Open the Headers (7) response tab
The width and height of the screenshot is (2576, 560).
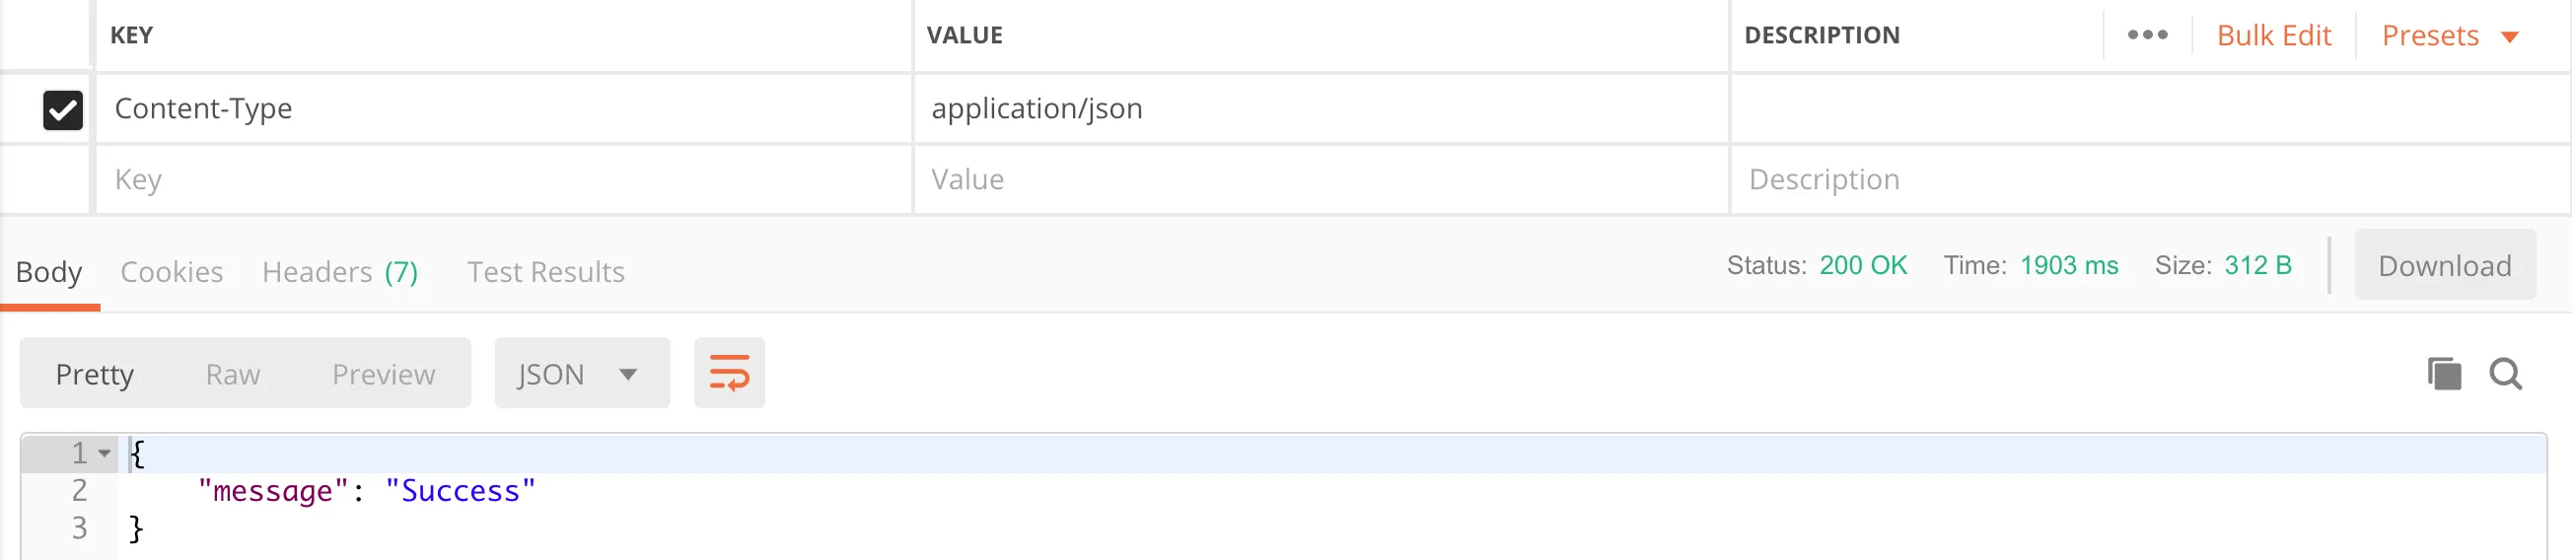click(x=340, y=272)
